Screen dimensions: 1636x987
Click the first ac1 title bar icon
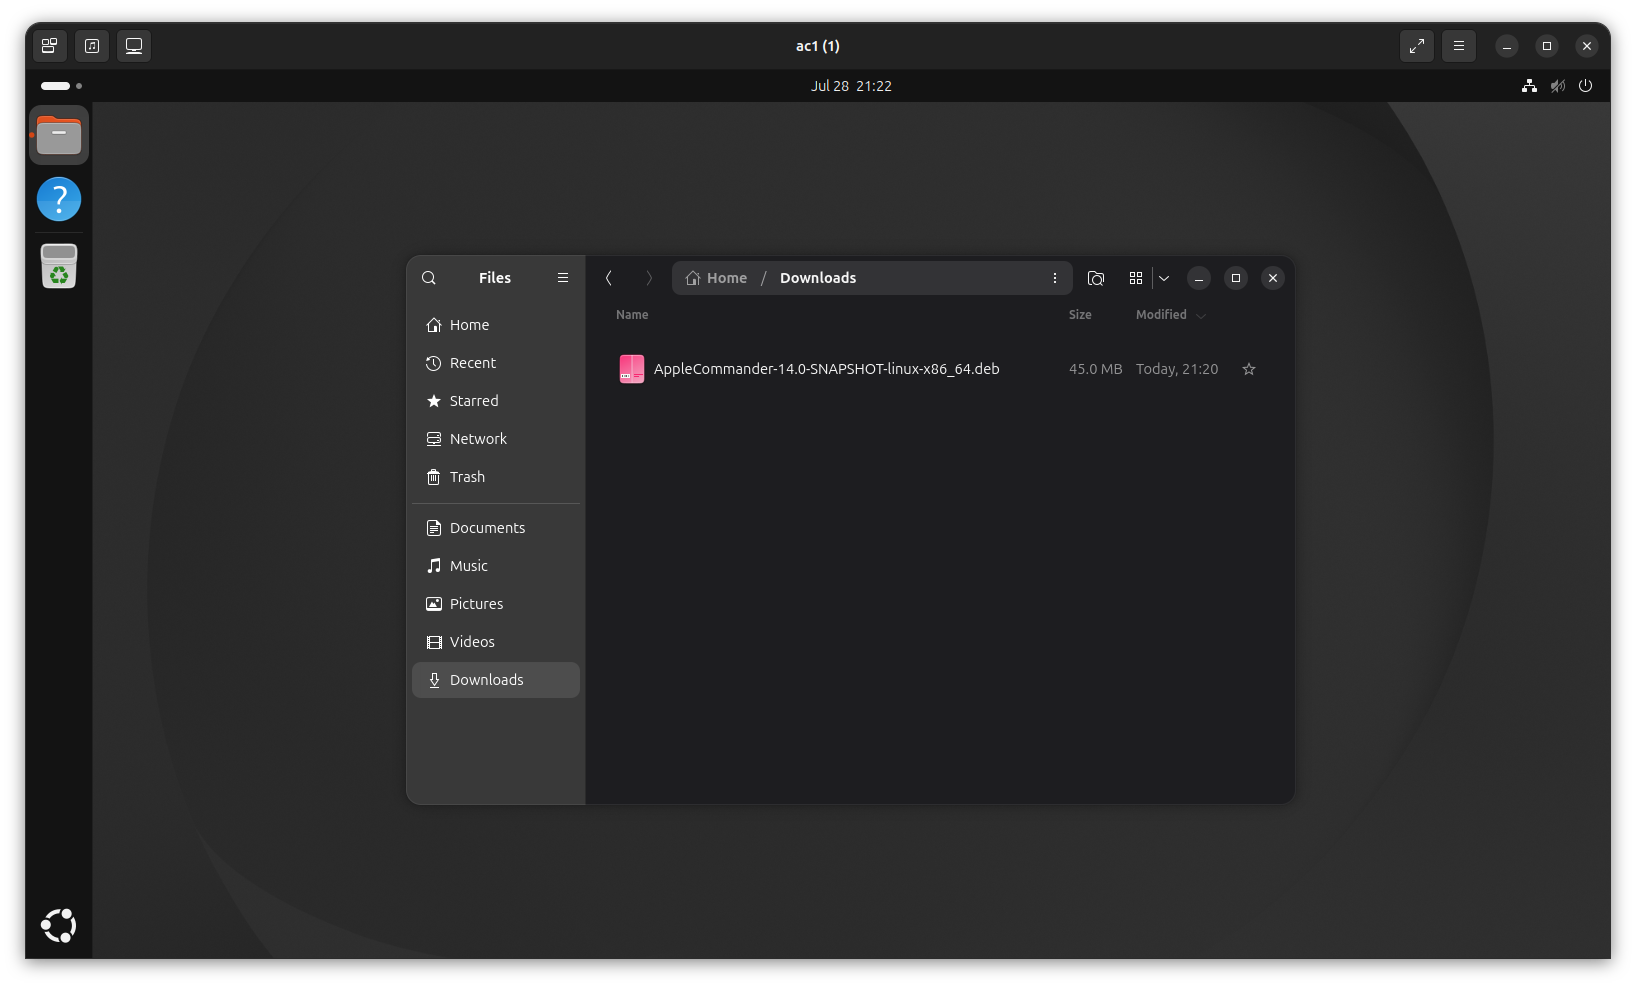click(50, 46)
